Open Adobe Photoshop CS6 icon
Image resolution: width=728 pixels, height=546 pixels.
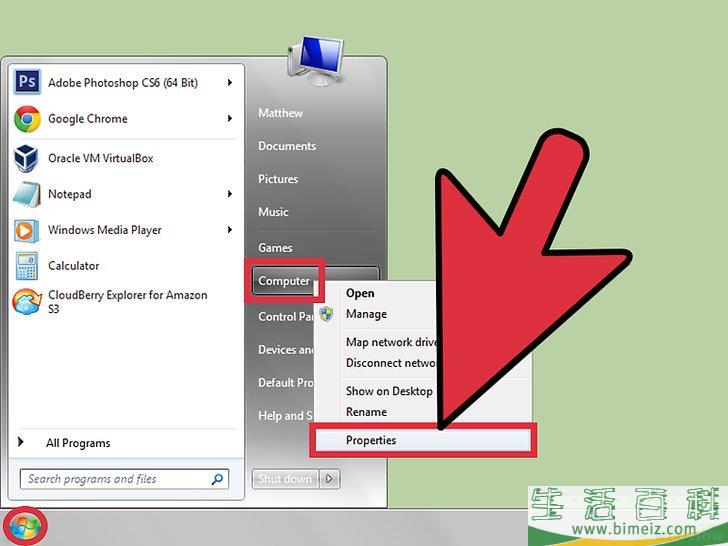coord(27,82)
